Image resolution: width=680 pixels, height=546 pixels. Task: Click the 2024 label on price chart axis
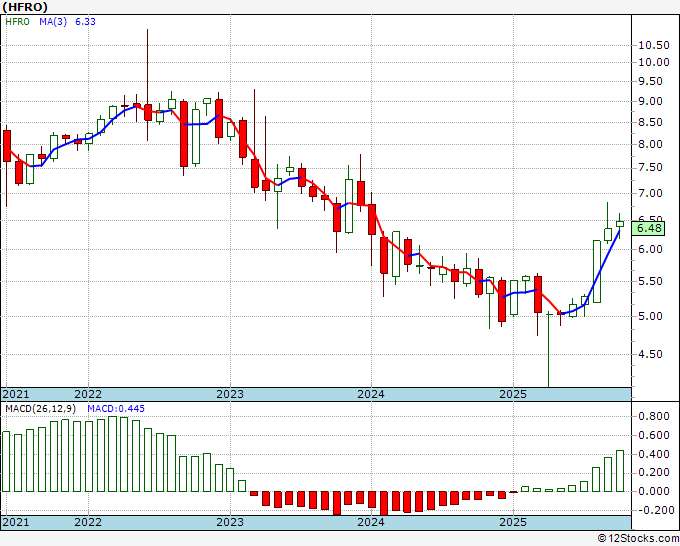(371, 394)
